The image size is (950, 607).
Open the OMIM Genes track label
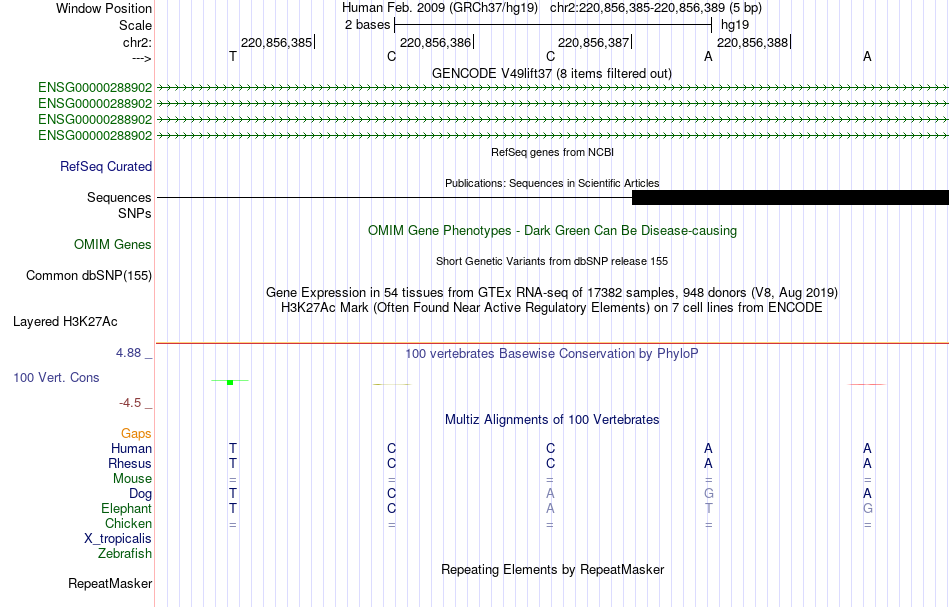113,244
